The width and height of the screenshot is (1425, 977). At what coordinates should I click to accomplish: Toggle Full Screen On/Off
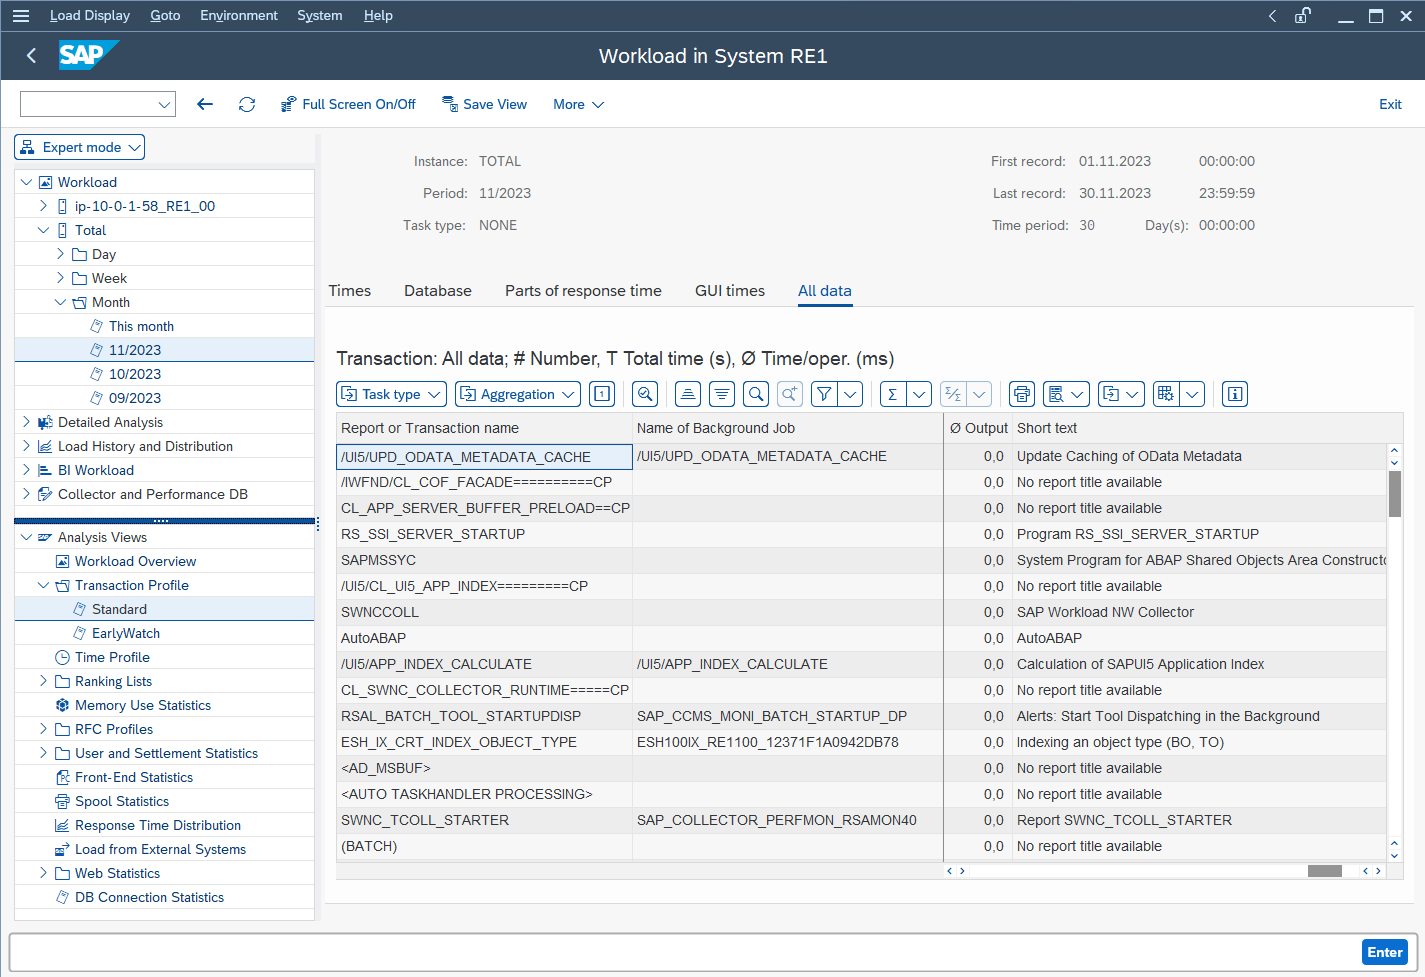[x=348, y=104]
